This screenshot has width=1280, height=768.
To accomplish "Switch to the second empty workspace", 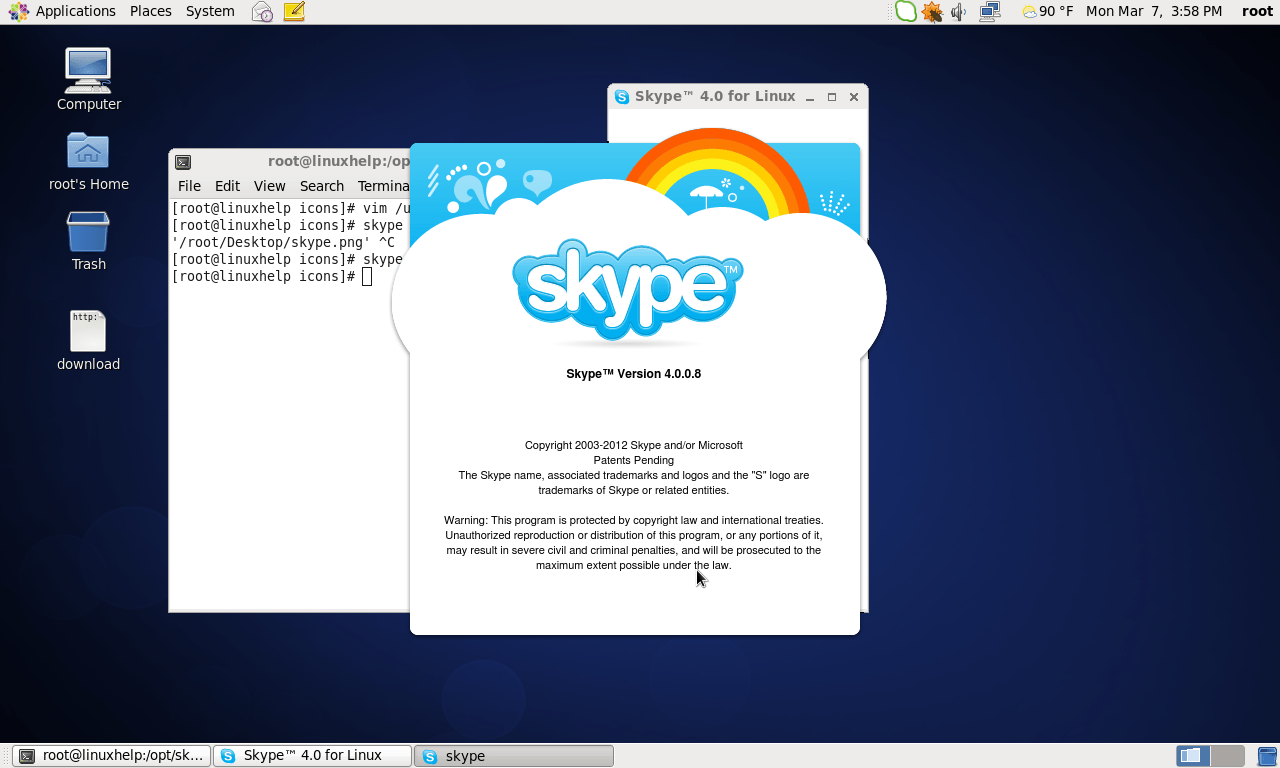I will tap(1228, 756).
